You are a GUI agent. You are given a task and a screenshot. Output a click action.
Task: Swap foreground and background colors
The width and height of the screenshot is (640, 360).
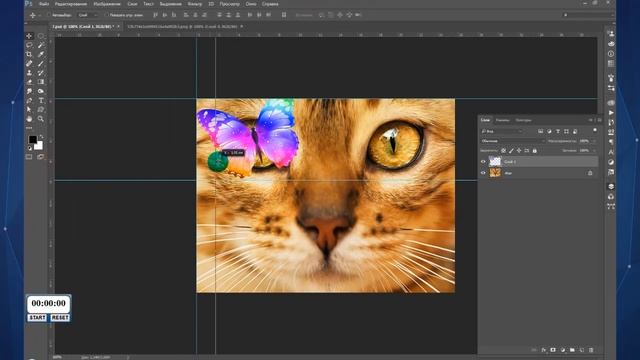pyautogui.click(x=41, y=137)
